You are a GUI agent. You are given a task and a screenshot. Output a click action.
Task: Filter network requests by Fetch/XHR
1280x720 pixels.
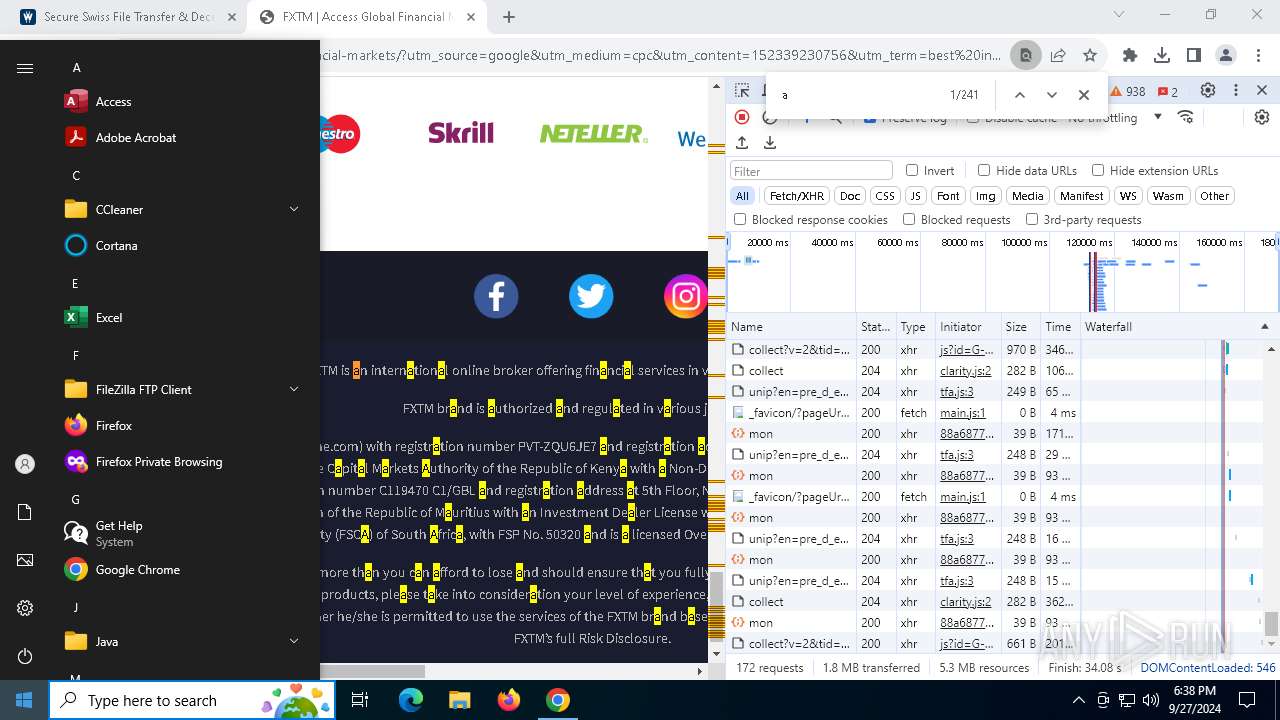point(797,196)
